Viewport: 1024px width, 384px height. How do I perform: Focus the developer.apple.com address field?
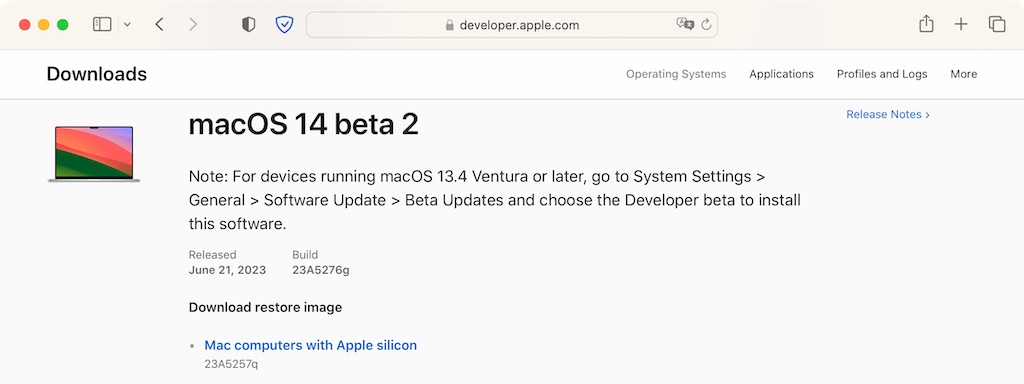tap(512, 25)
